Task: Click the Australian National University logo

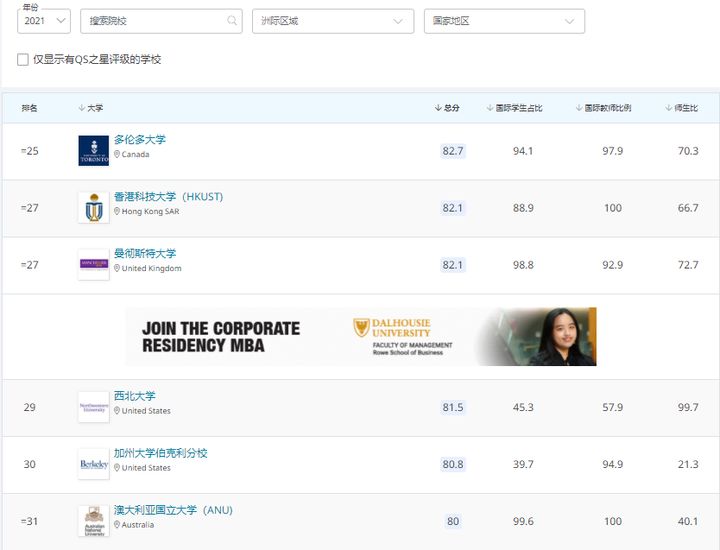Action: pos(94,521)
